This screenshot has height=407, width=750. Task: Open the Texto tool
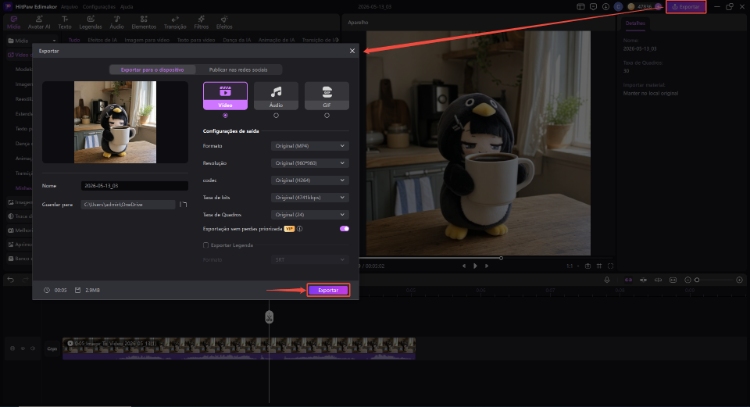point(65,22)
